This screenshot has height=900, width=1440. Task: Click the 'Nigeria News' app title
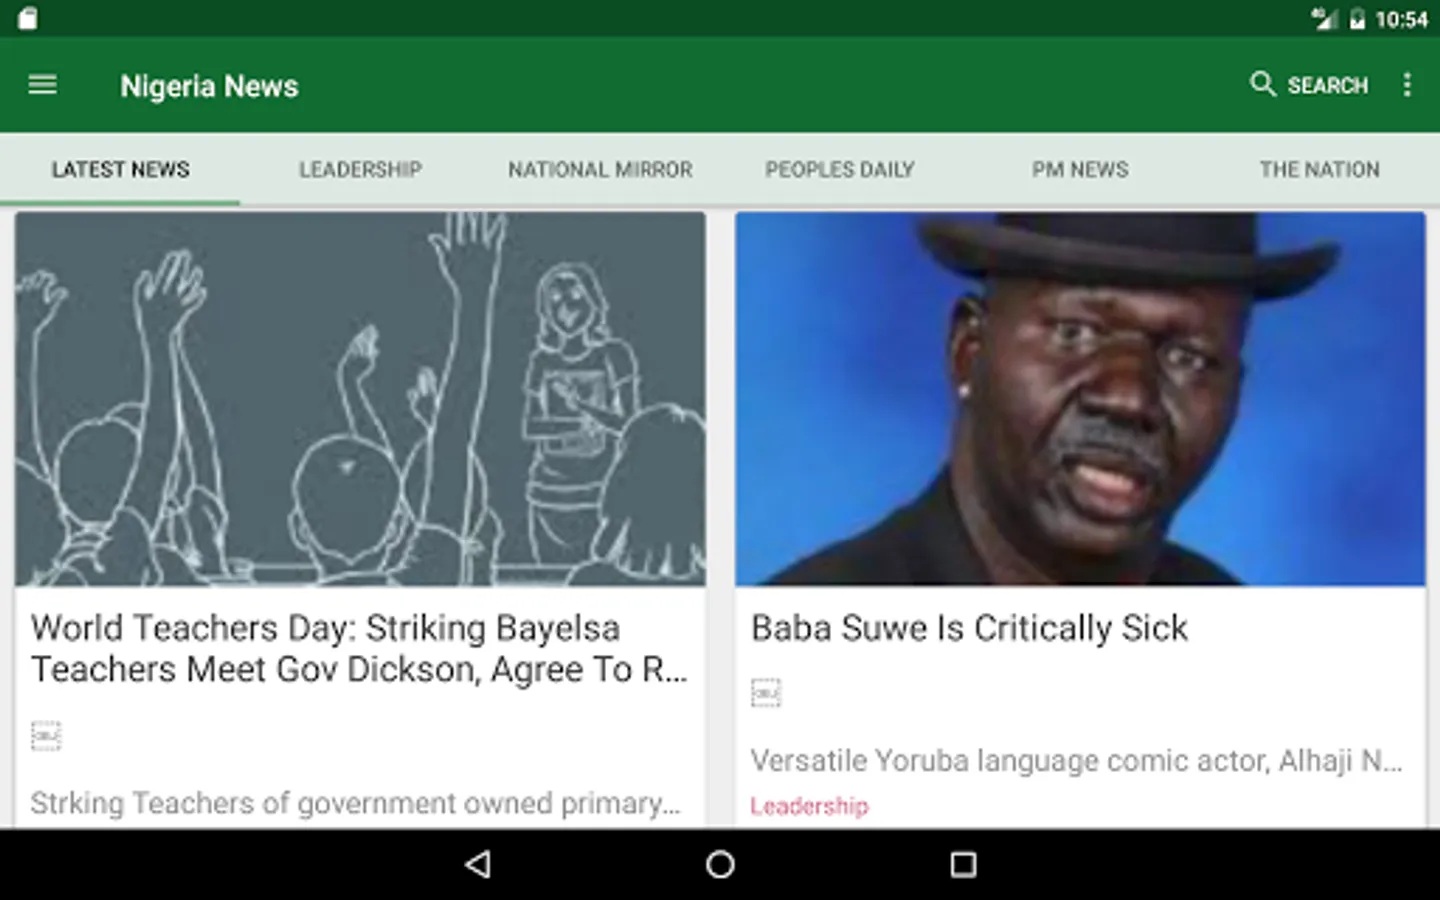click(x=209, y=86)
